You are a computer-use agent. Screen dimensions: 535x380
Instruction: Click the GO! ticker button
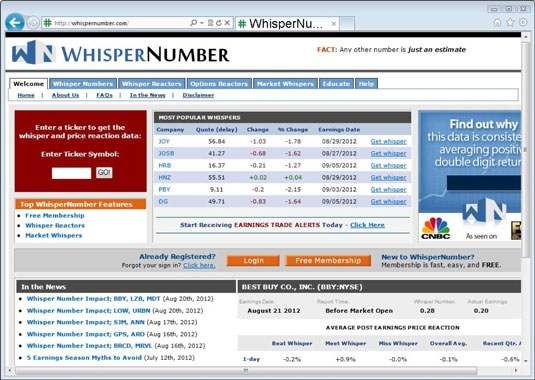coord(104,173)
